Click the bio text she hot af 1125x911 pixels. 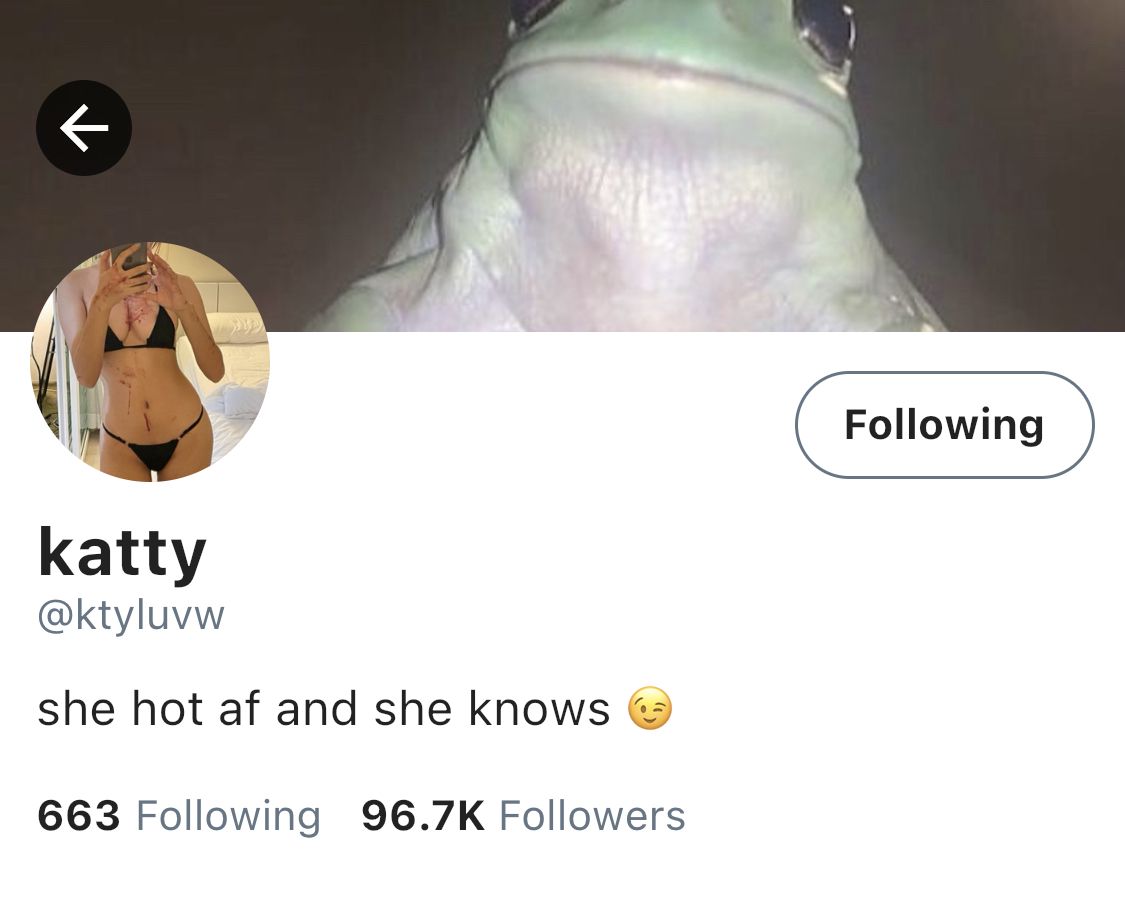151,709
